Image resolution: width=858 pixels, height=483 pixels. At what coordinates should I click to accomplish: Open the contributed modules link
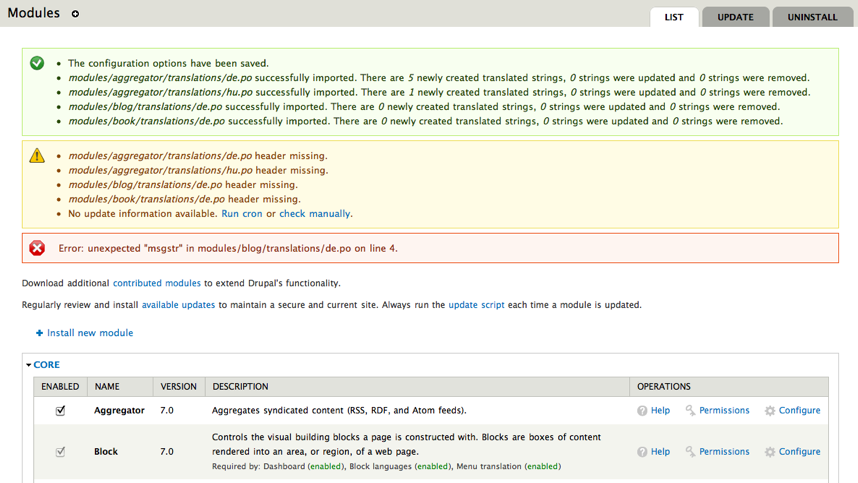coord(157,283)
